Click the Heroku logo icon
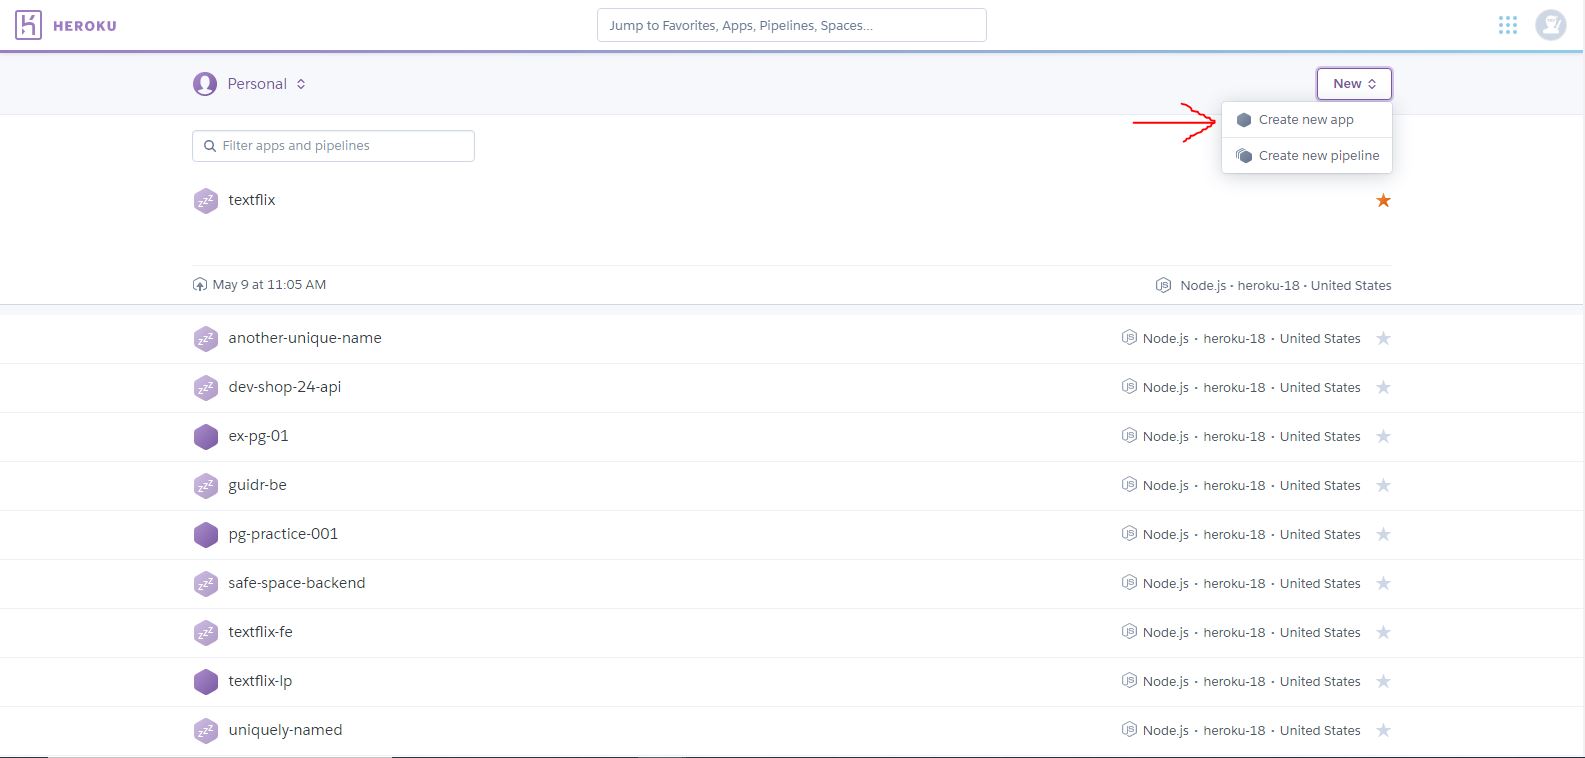Viewport: 1585px width, 758px height. [x=29, y=25]
